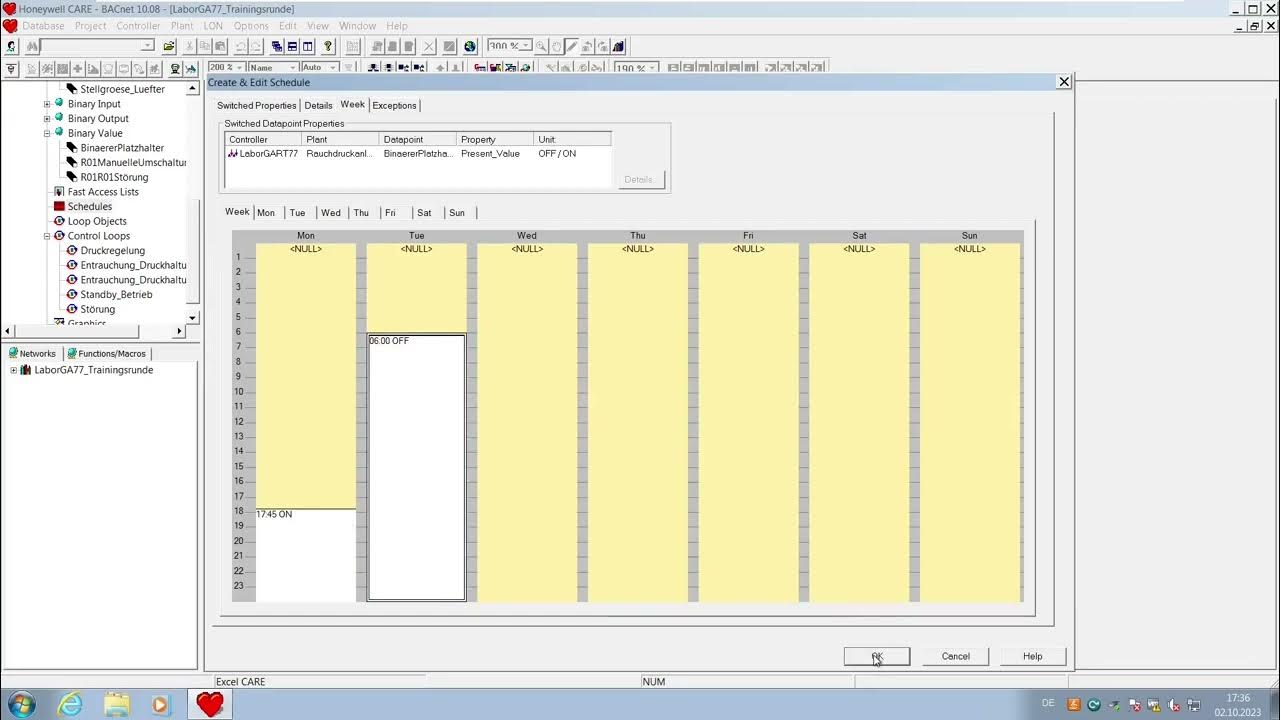This screenshot has height=720, width=1280.
Task: Click the undo arrow icon in CARE toolbar
Action: pos(241,46)
